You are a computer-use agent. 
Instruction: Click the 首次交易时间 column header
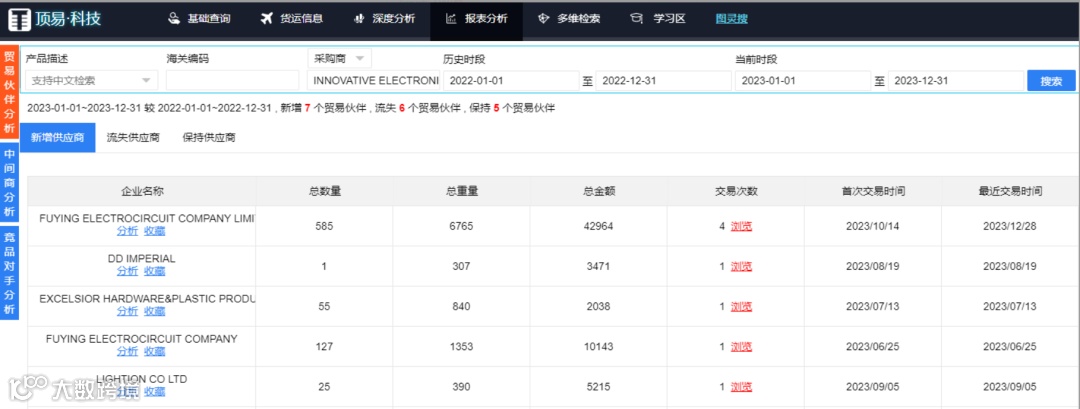pyautogui.click(x=873, y=191)
